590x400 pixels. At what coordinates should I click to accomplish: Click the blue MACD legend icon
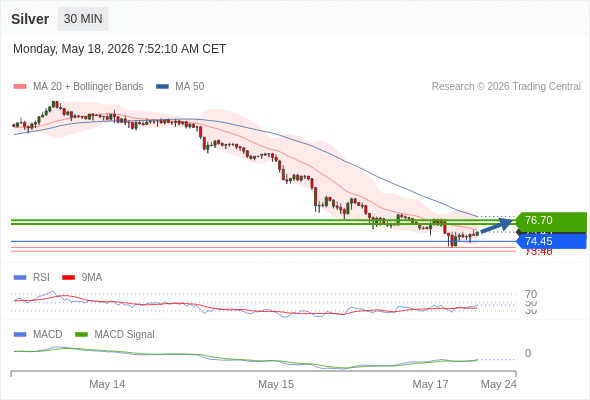point(20,335)
